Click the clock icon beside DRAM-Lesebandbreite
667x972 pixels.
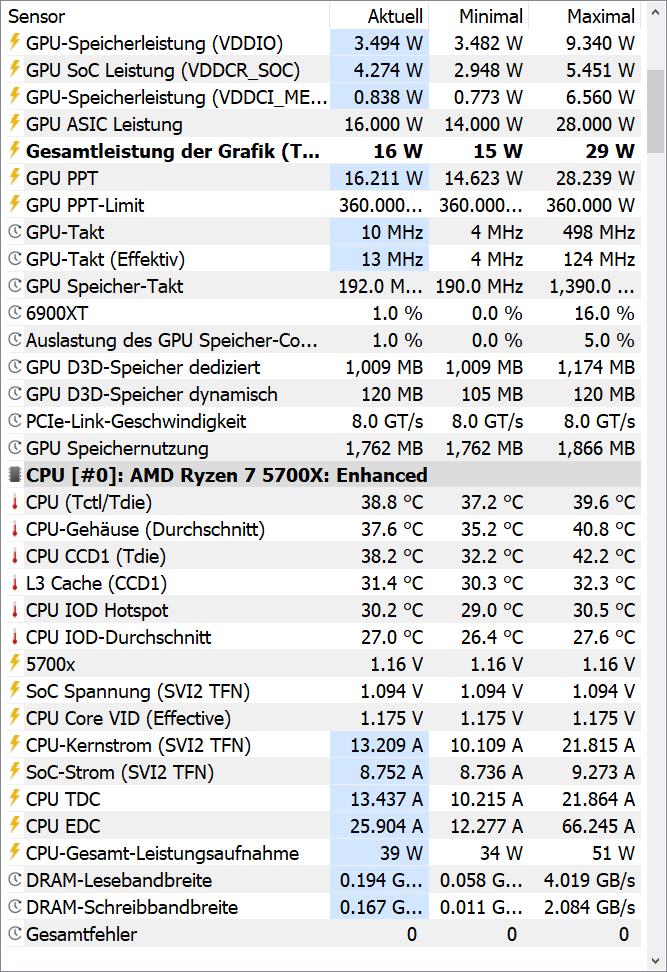point(15,880)
